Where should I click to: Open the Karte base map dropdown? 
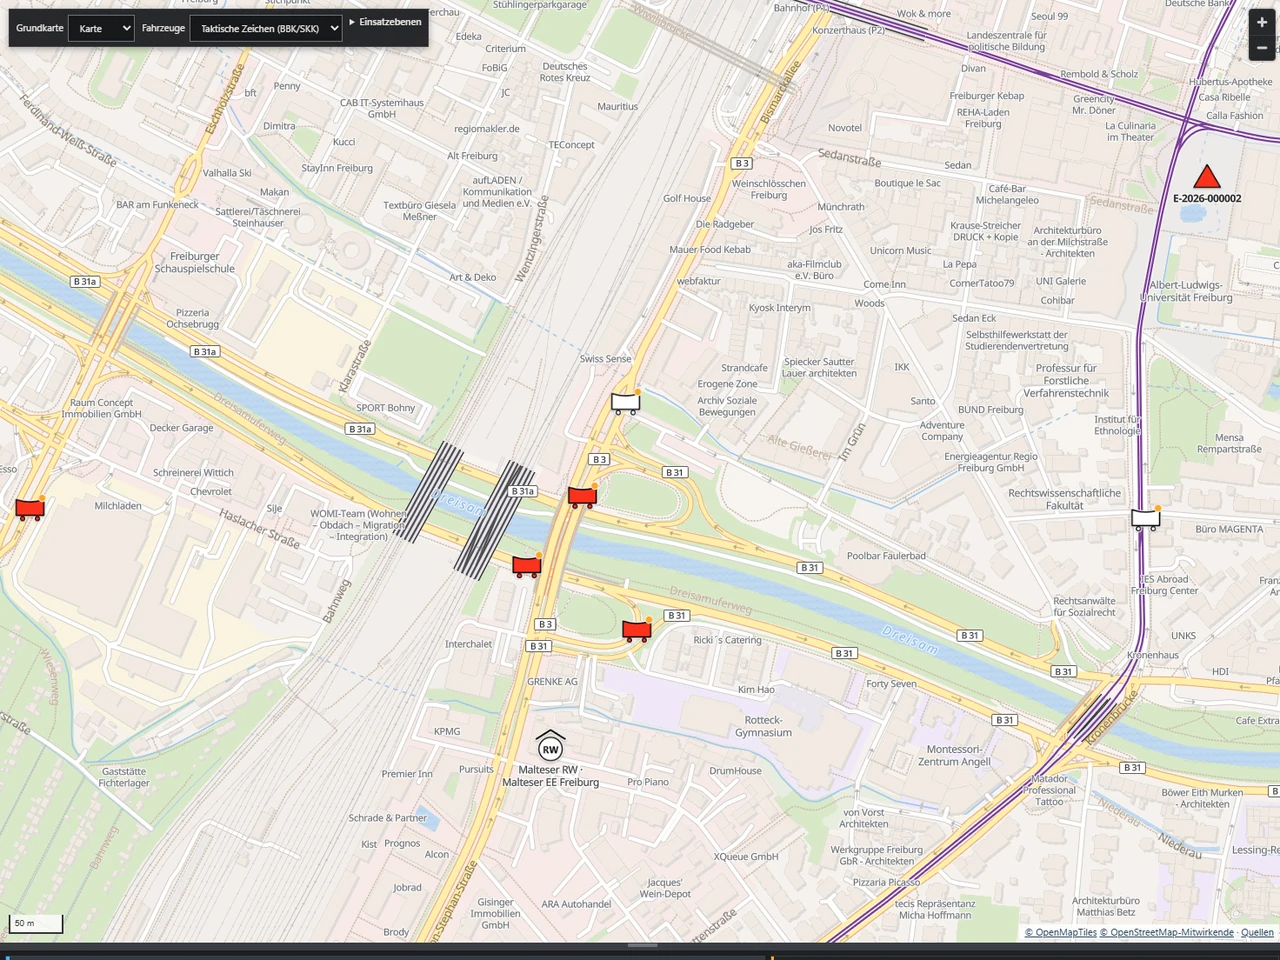[x=101, y=28]
